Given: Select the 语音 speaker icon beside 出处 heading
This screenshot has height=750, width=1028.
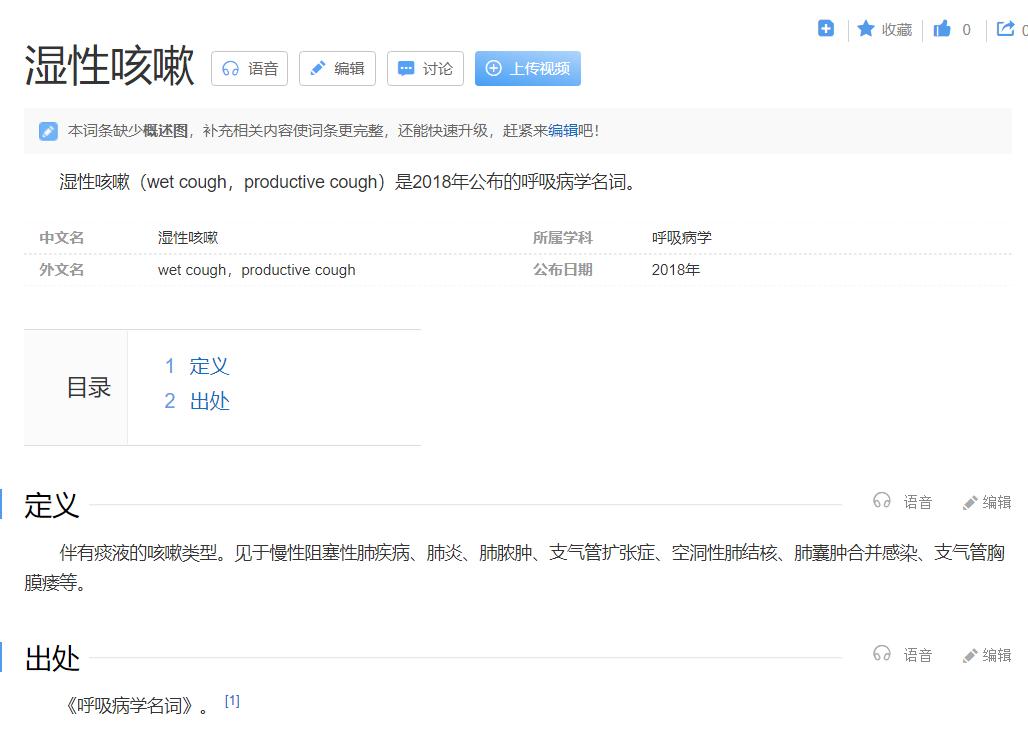Looking at the screenshot, I should [x=882, y=655].
